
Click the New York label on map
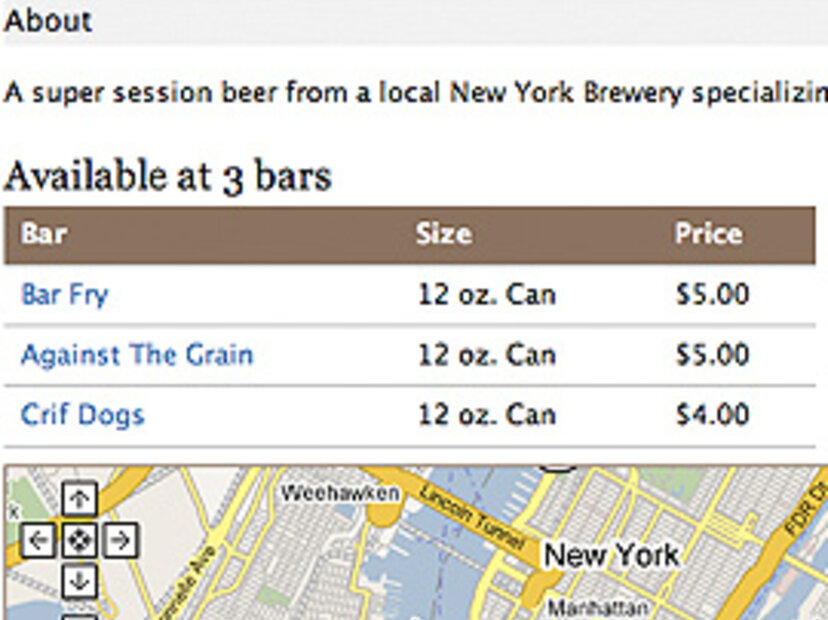[x=611, y=555]
